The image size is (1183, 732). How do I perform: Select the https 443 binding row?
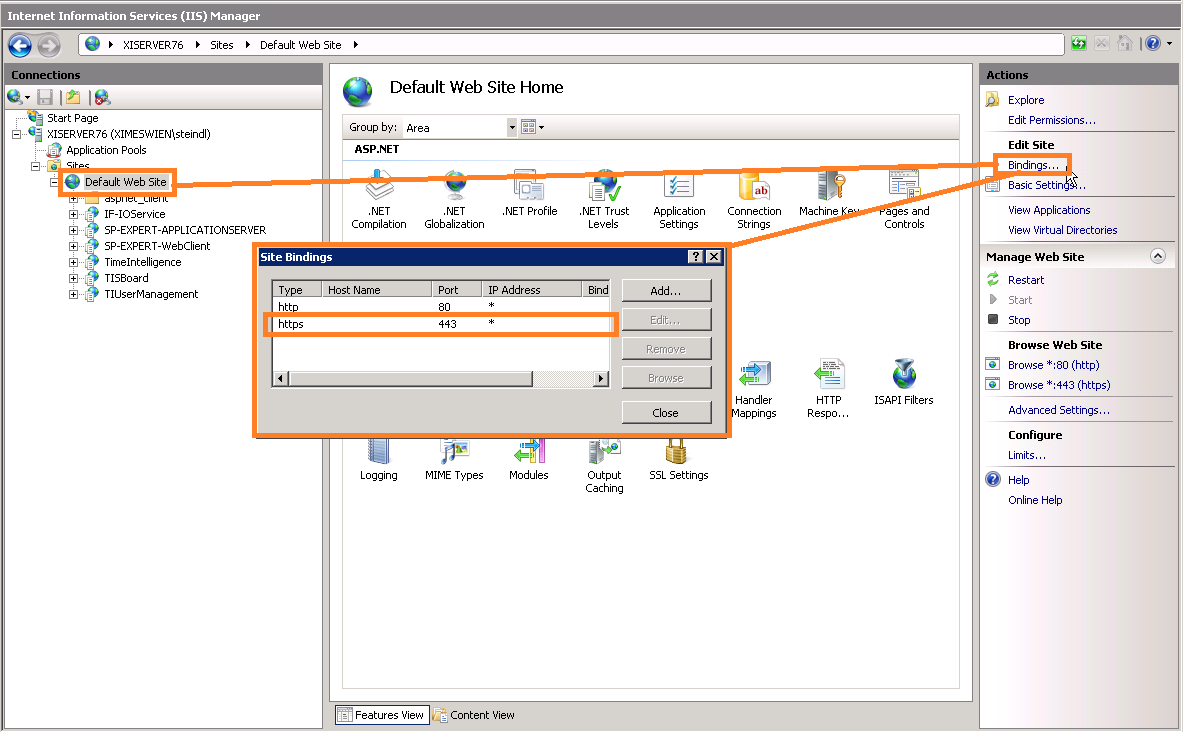441,324
